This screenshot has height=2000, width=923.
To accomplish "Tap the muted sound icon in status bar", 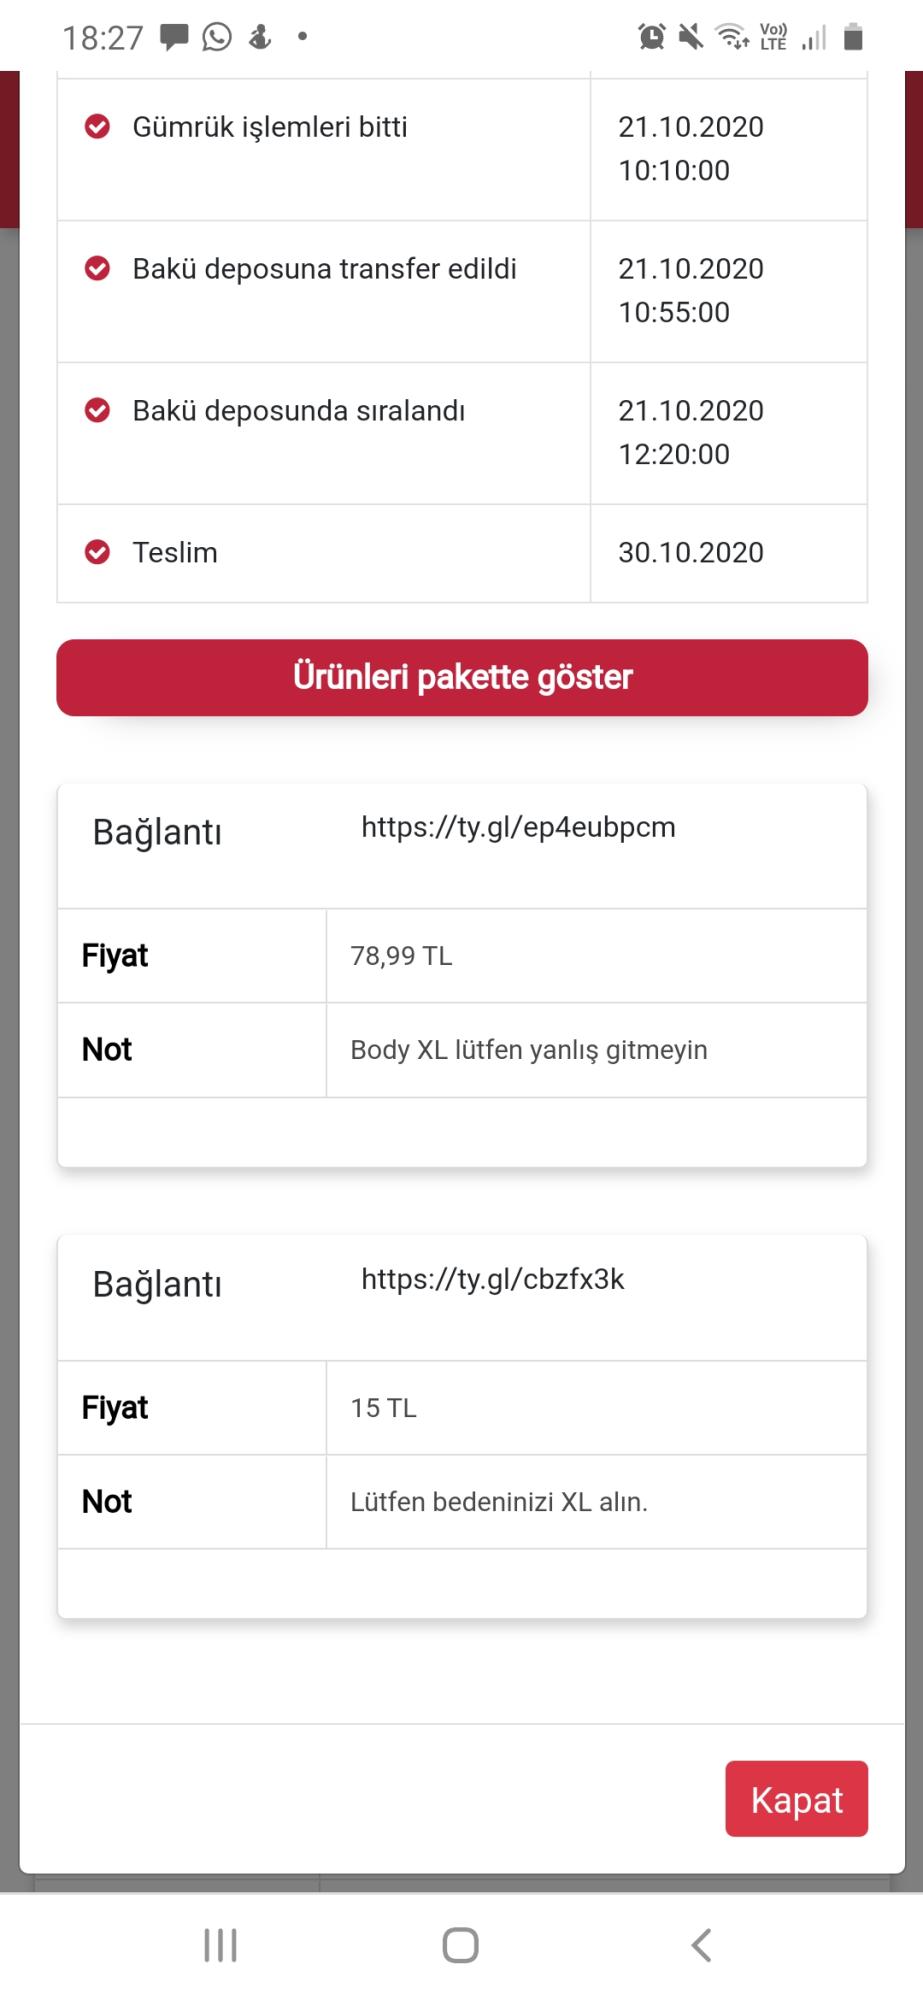I will [691, 38].
